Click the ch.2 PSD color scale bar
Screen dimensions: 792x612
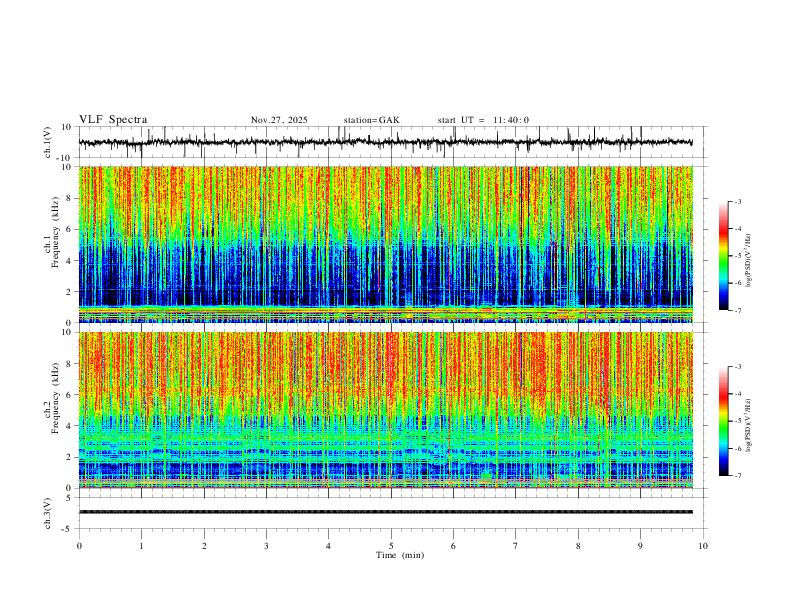pyautogui.click(x=724, y=421)
